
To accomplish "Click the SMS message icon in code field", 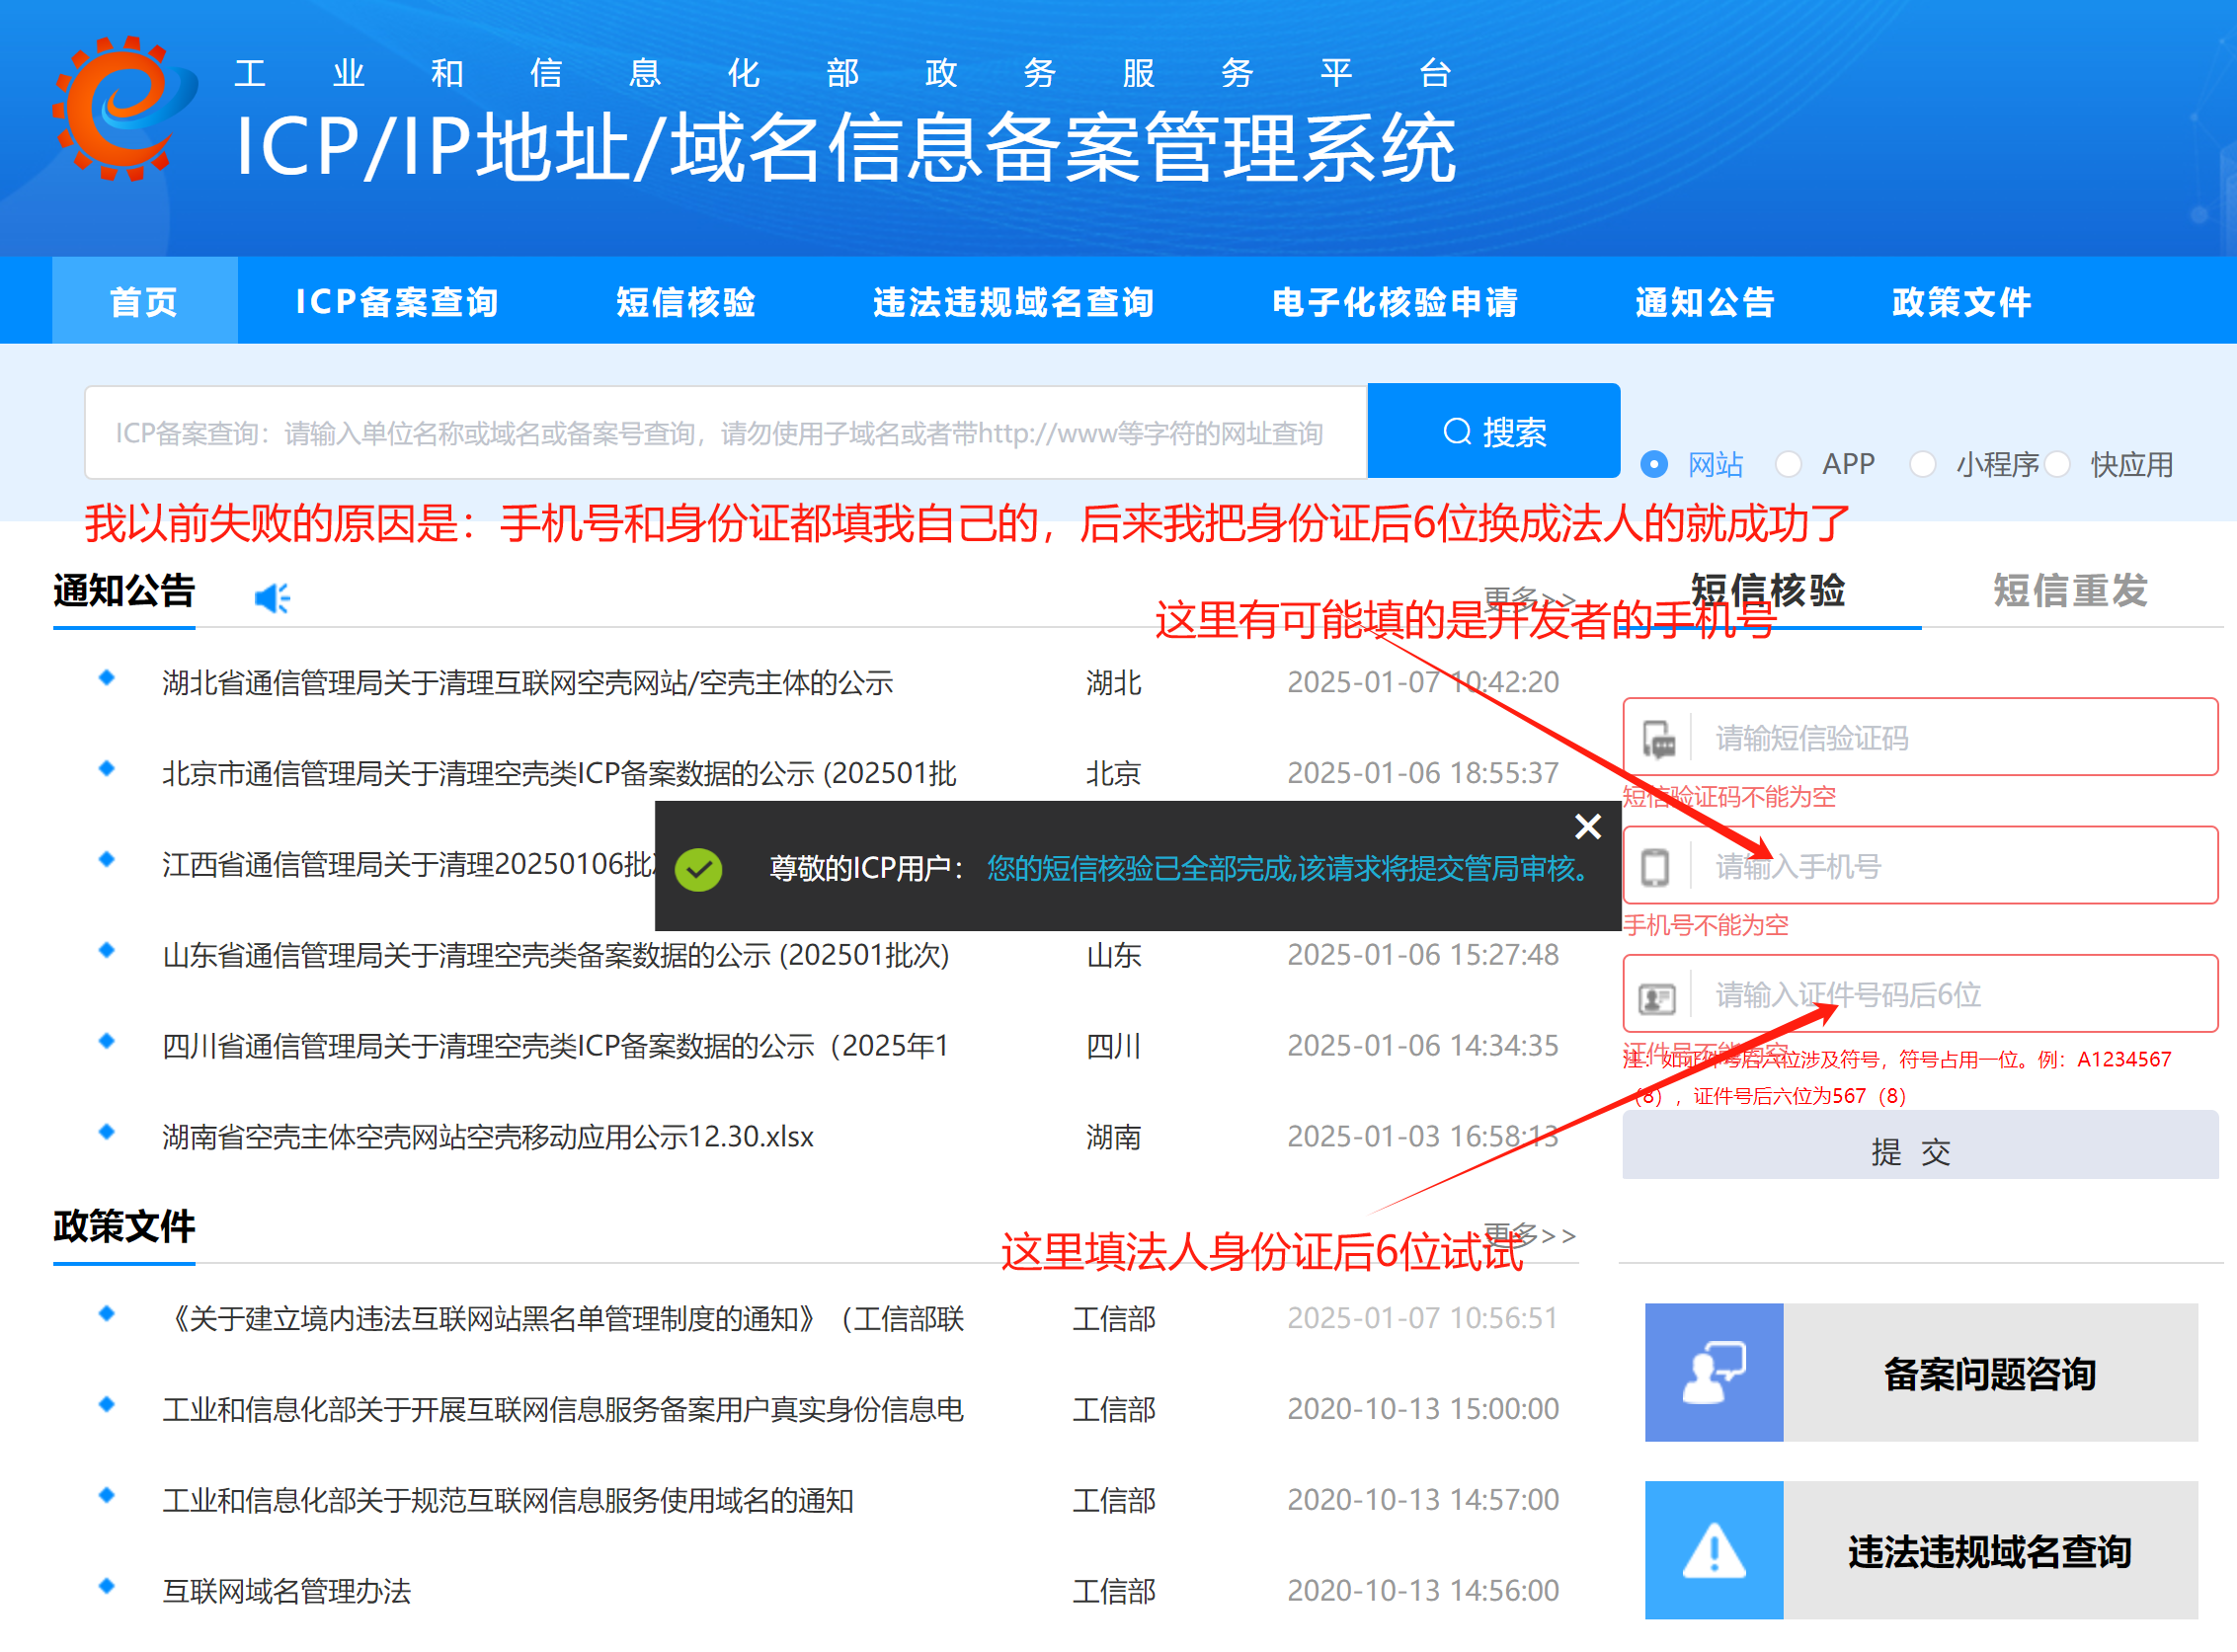I will pos(1659,739).
